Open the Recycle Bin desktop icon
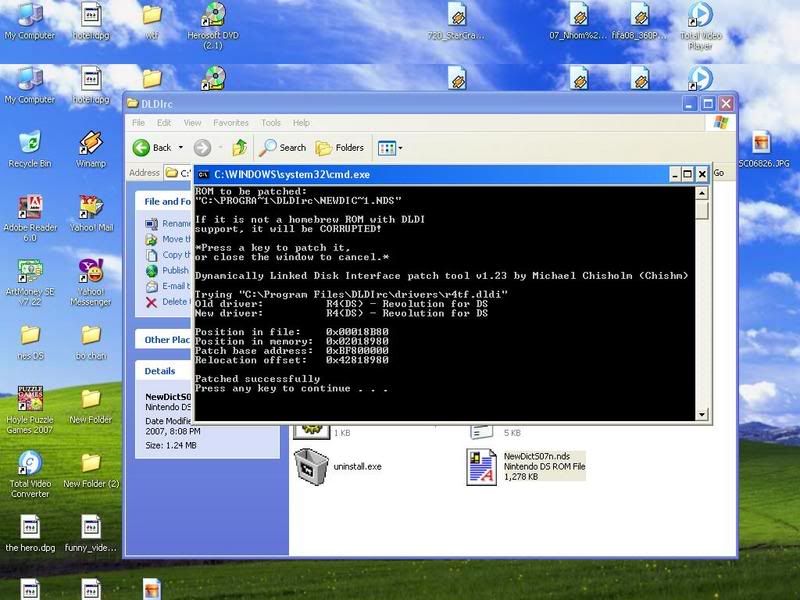 click(30, 148)
